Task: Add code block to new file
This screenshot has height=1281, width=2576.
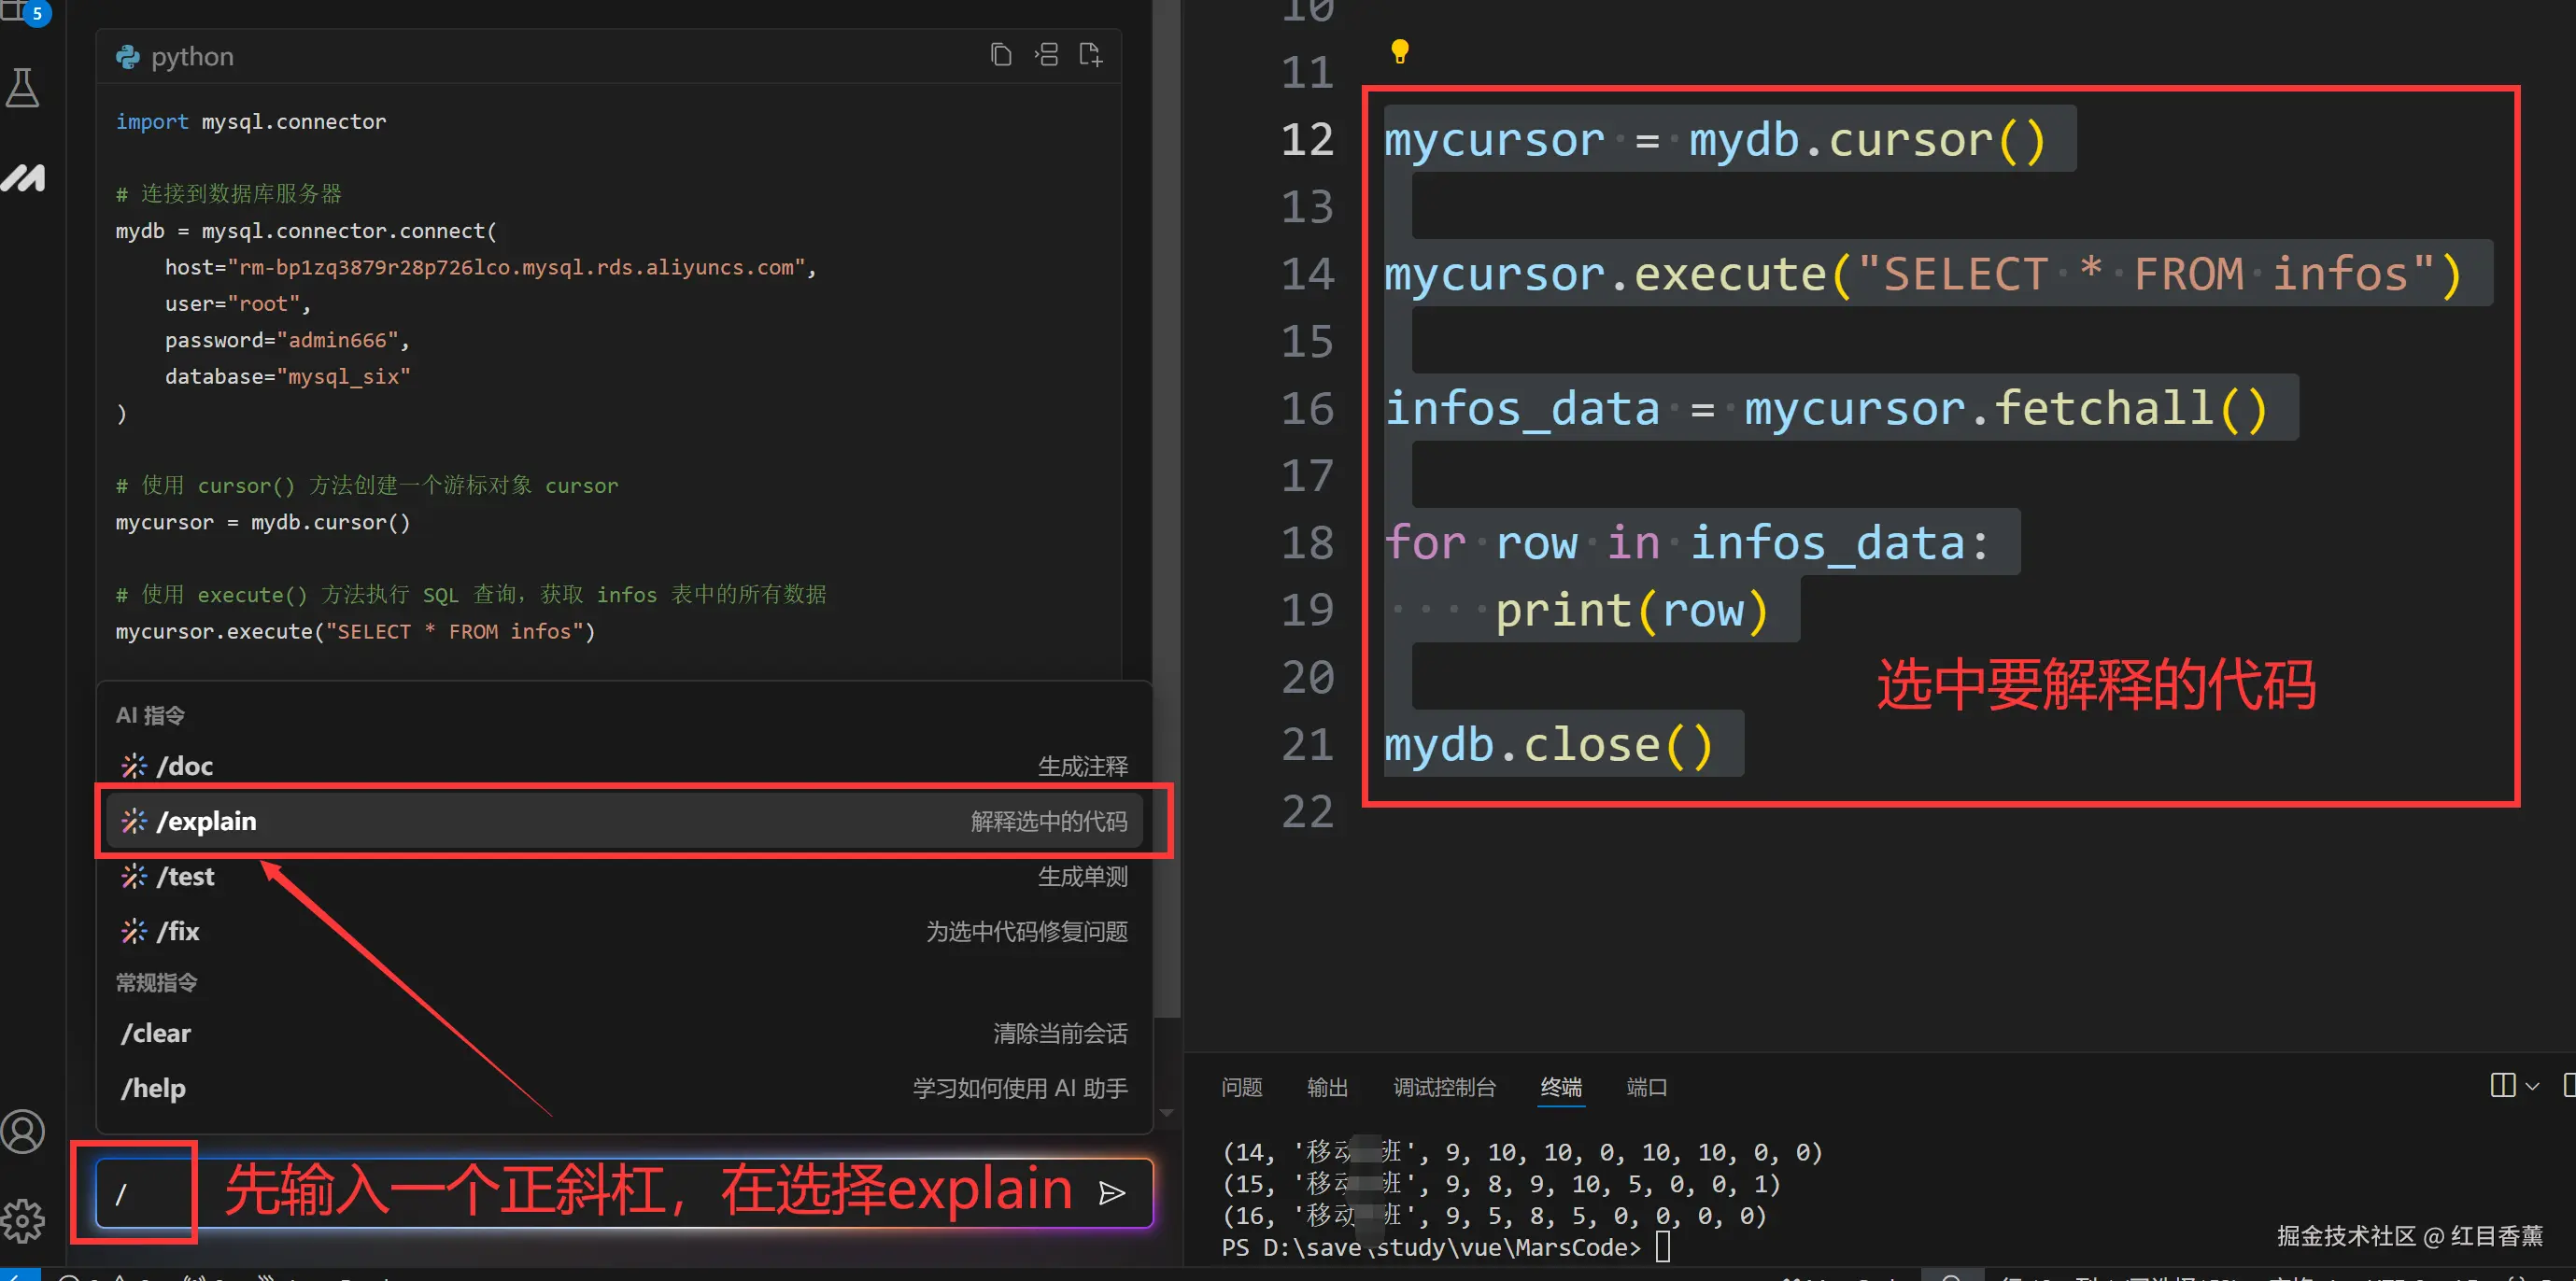Action: tap(1090, 55)
